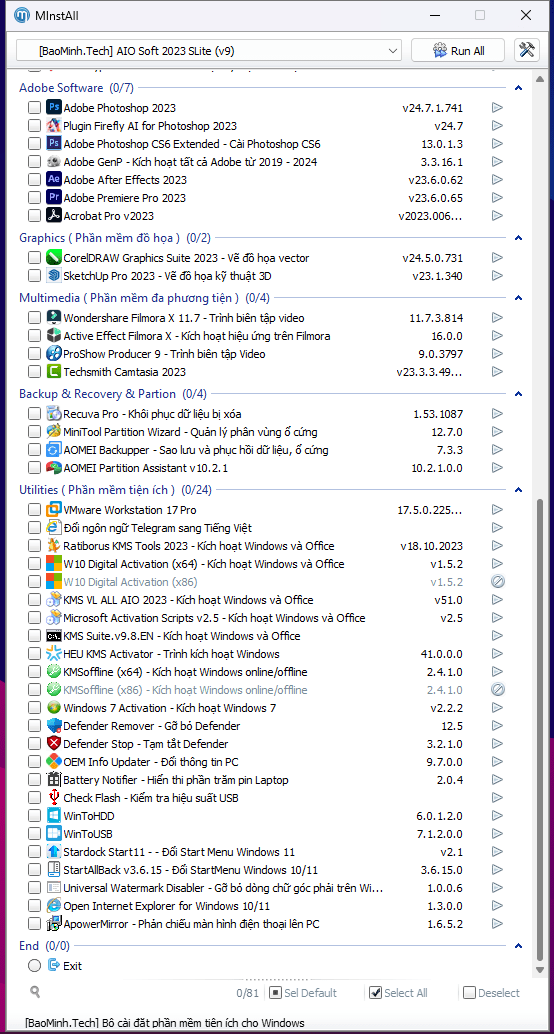
Task: Open settings with the wrench and hammer icon
Action: 526,51
